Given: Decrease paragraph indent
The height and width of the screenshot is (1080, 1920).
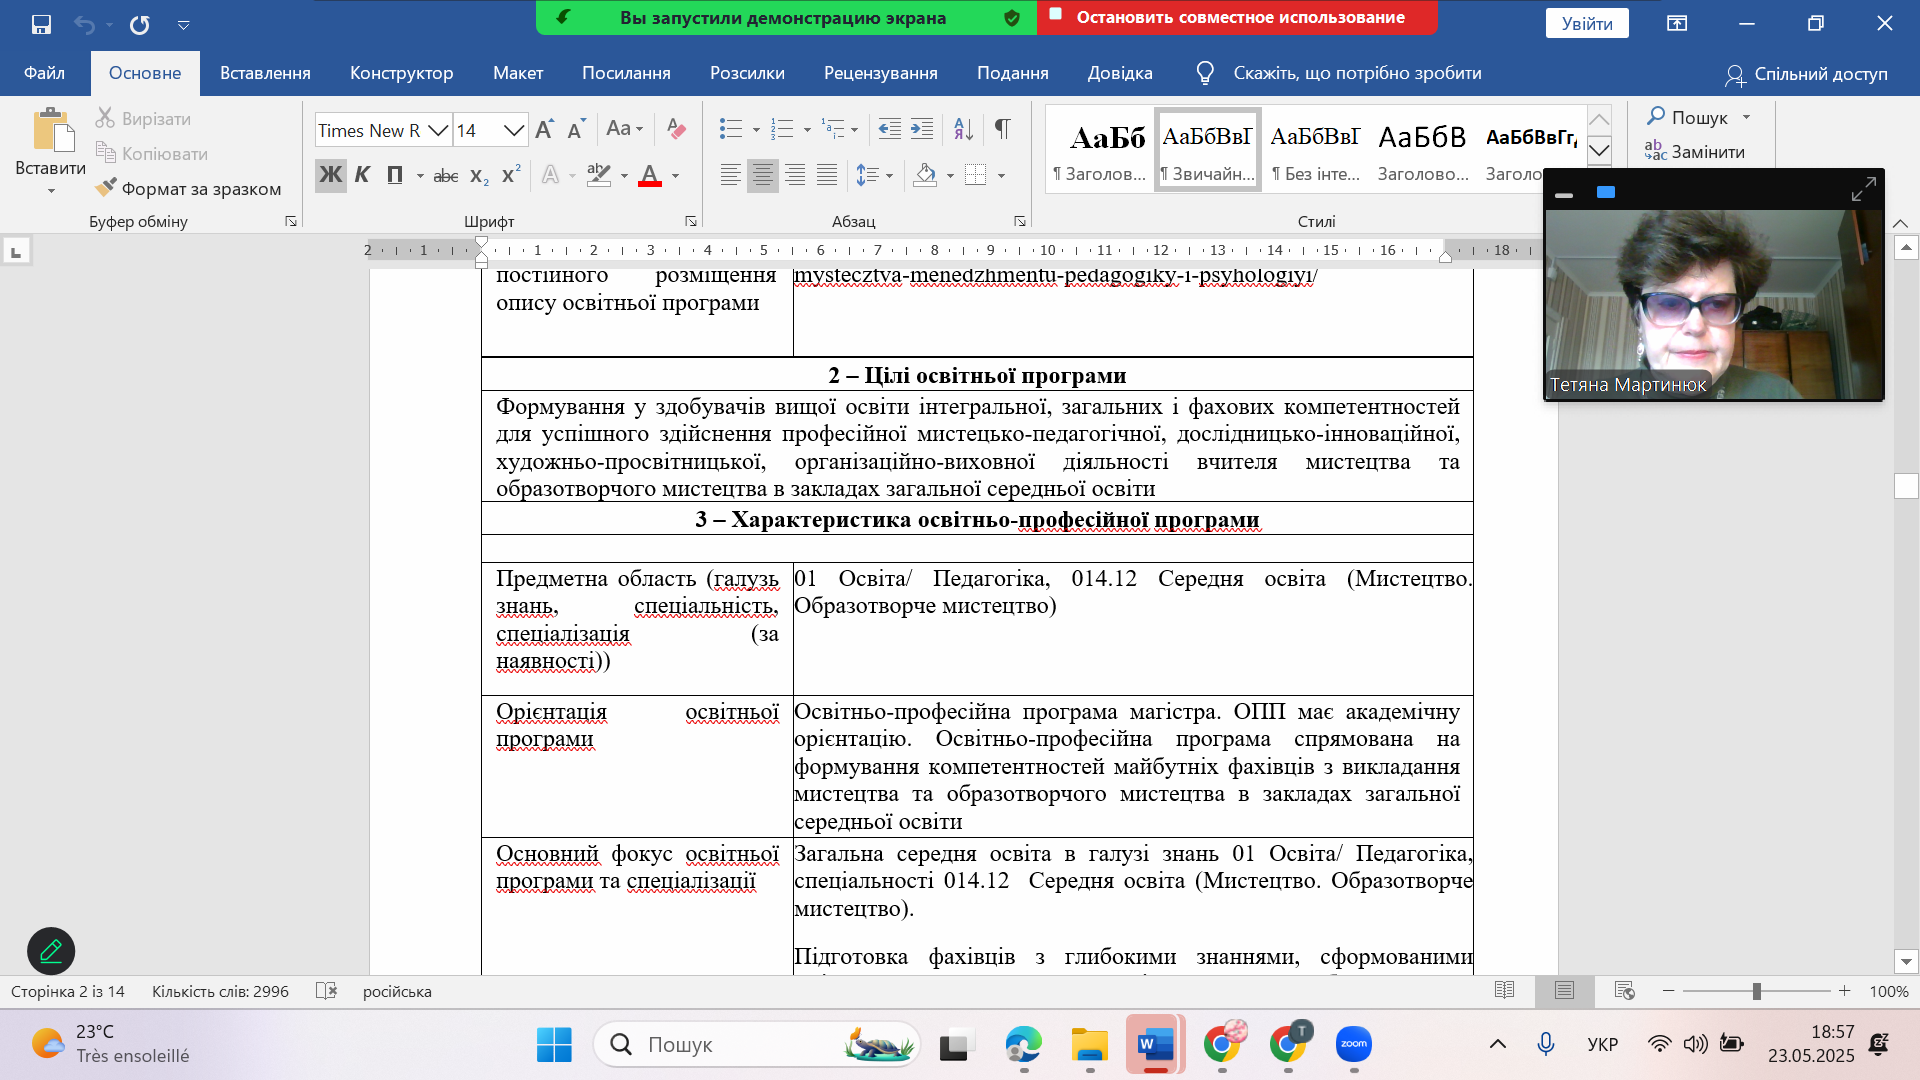Looking at the screenshot, I should (889, 129).
